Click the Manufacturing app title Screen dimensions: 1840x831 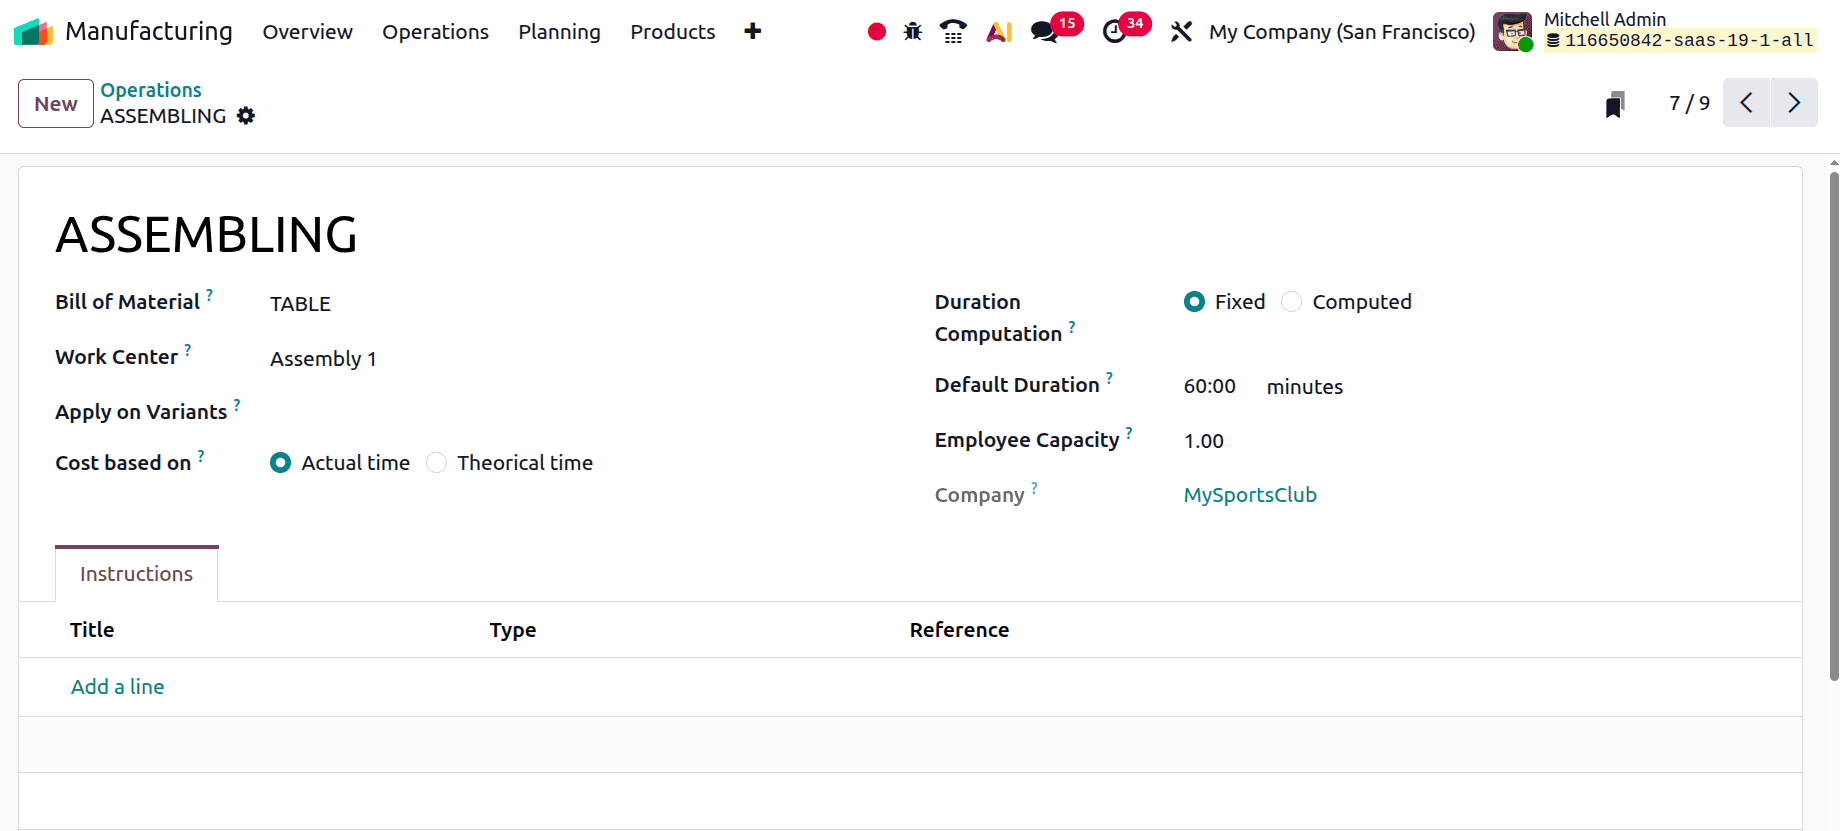click(149, 32)
